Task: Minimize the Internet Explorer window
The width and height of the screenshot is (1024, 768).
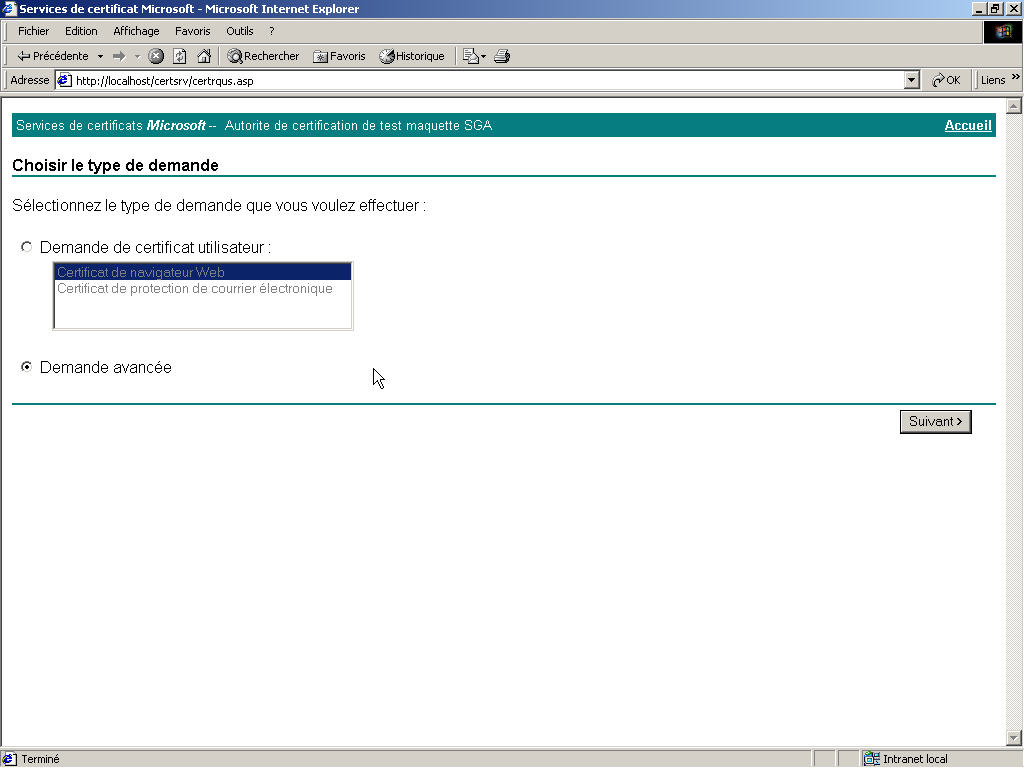Action: point(979,9)
